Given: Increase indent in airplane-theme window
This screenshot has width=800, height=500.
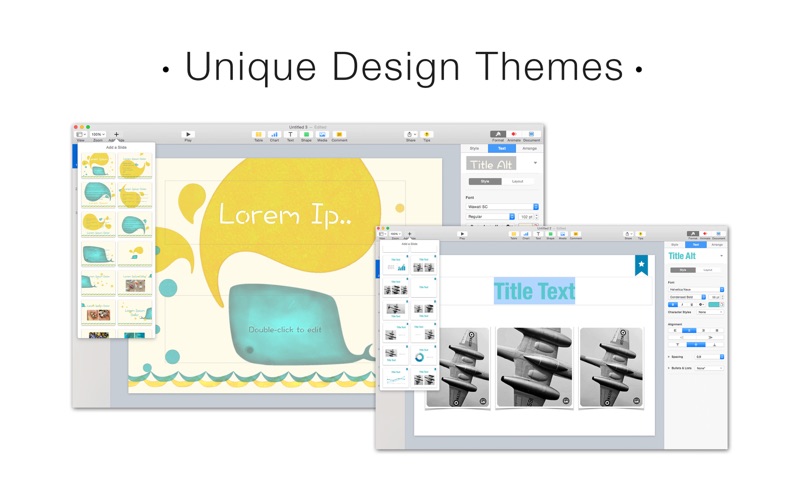Looking at the screenshot, I should (710, 337).
